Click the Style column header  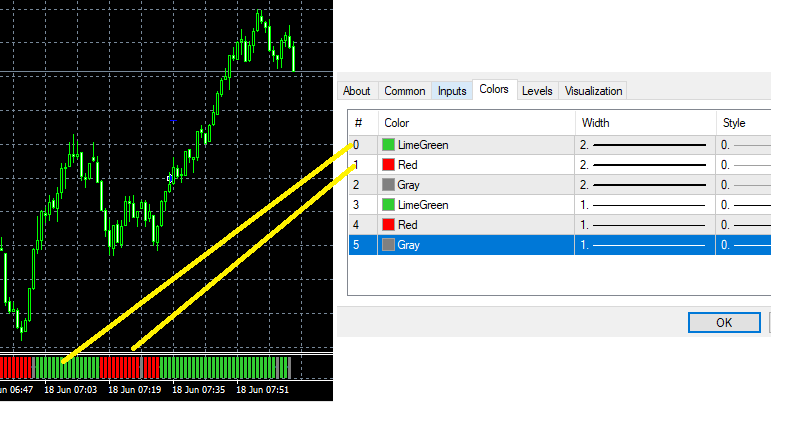click(744, 123)
